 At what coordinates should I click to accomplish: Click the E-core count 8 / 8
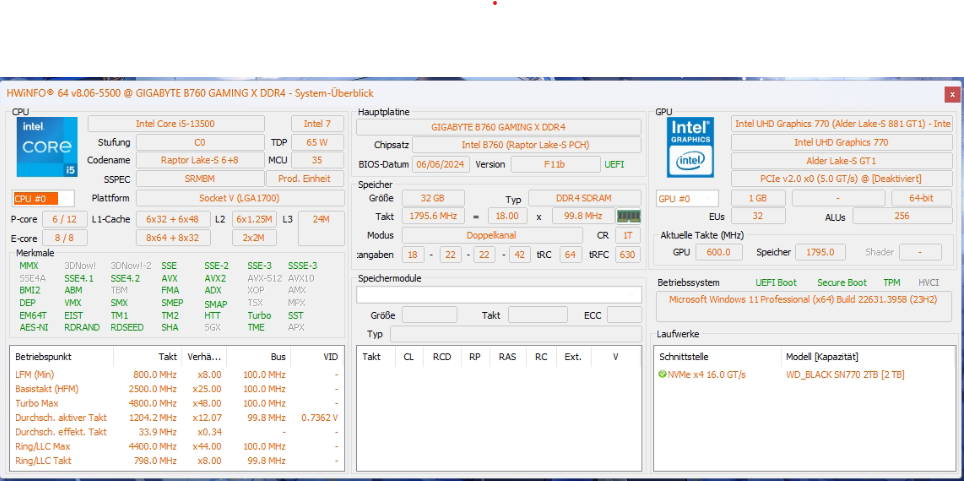(65, 238)
